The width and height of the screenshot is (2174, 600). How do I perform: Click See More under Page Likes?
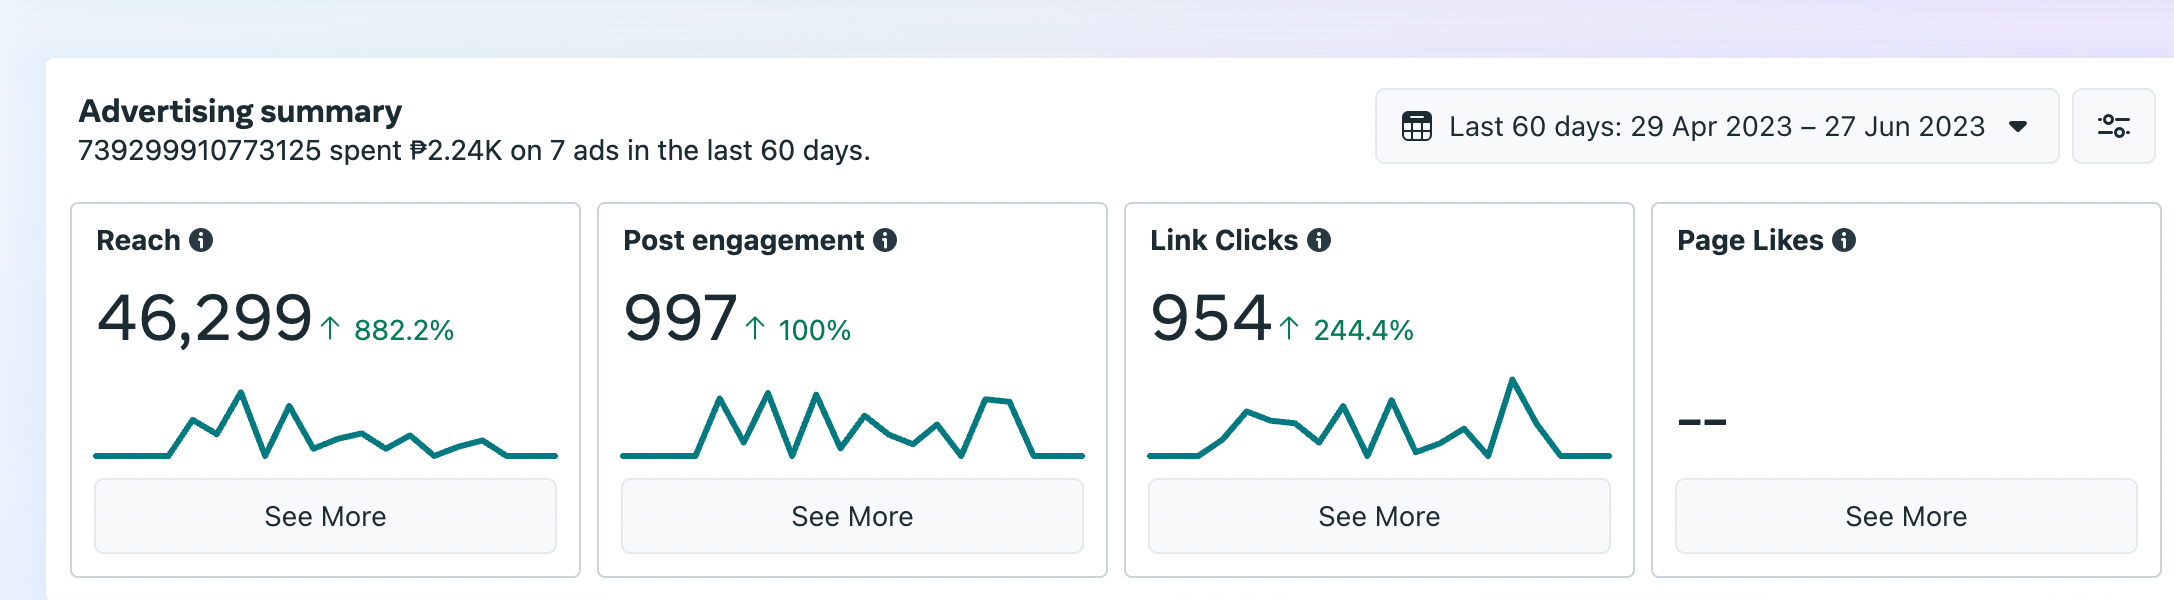(1906, 516)
